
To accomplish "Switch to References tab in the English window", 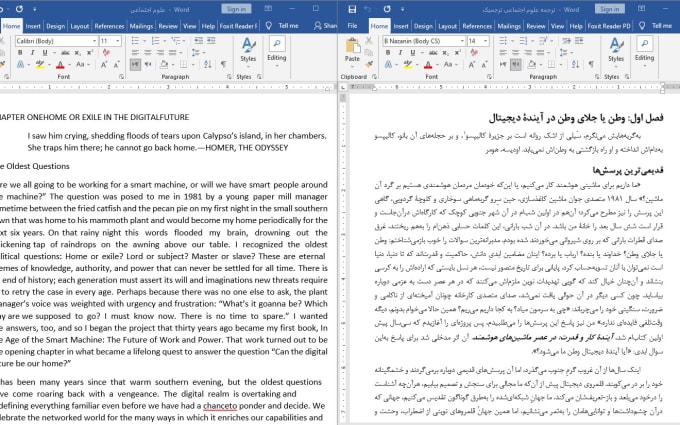I will click(109, 26).
